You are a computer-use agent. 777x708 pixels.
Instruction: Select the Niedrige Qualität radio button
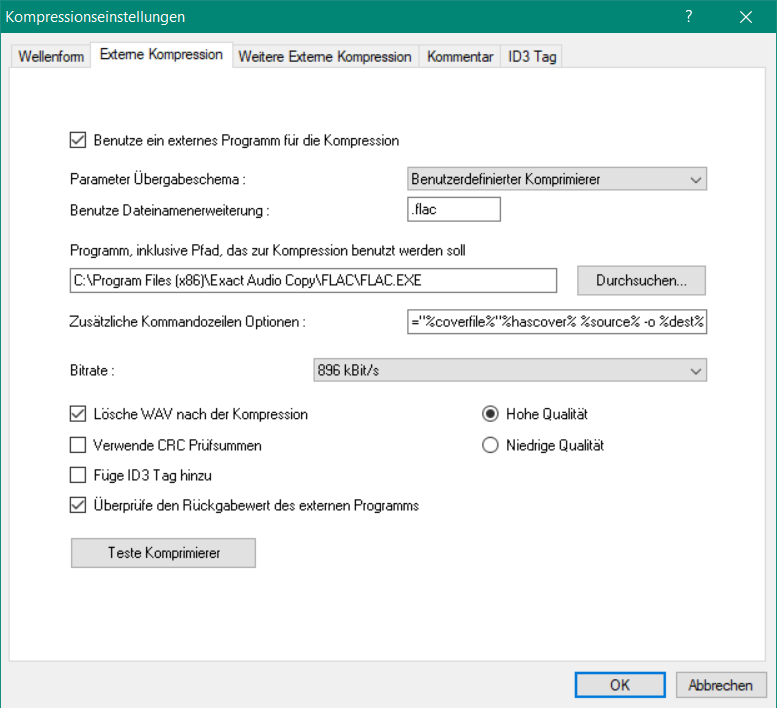(x=490, y=445)
